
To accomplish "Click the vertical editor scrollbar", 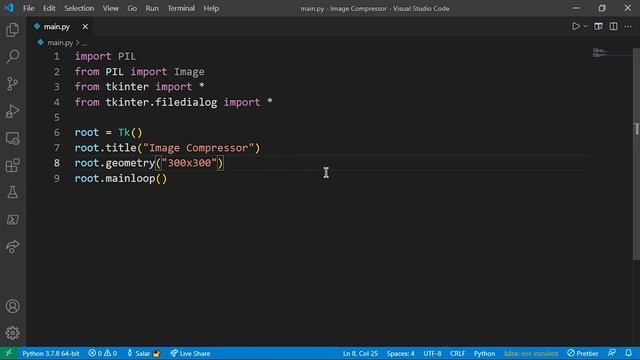I will tap(636, 153).
